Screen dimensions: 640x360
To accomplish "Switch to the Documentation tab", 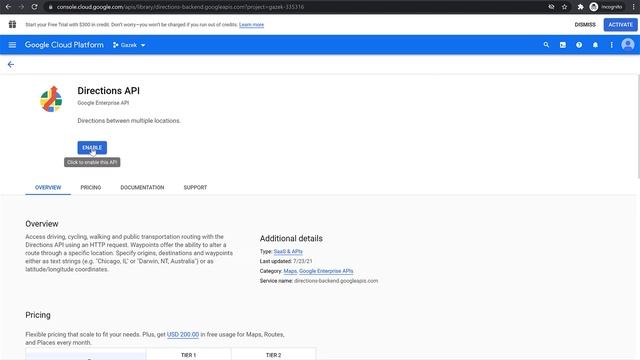I will click(x=142, y=187).
